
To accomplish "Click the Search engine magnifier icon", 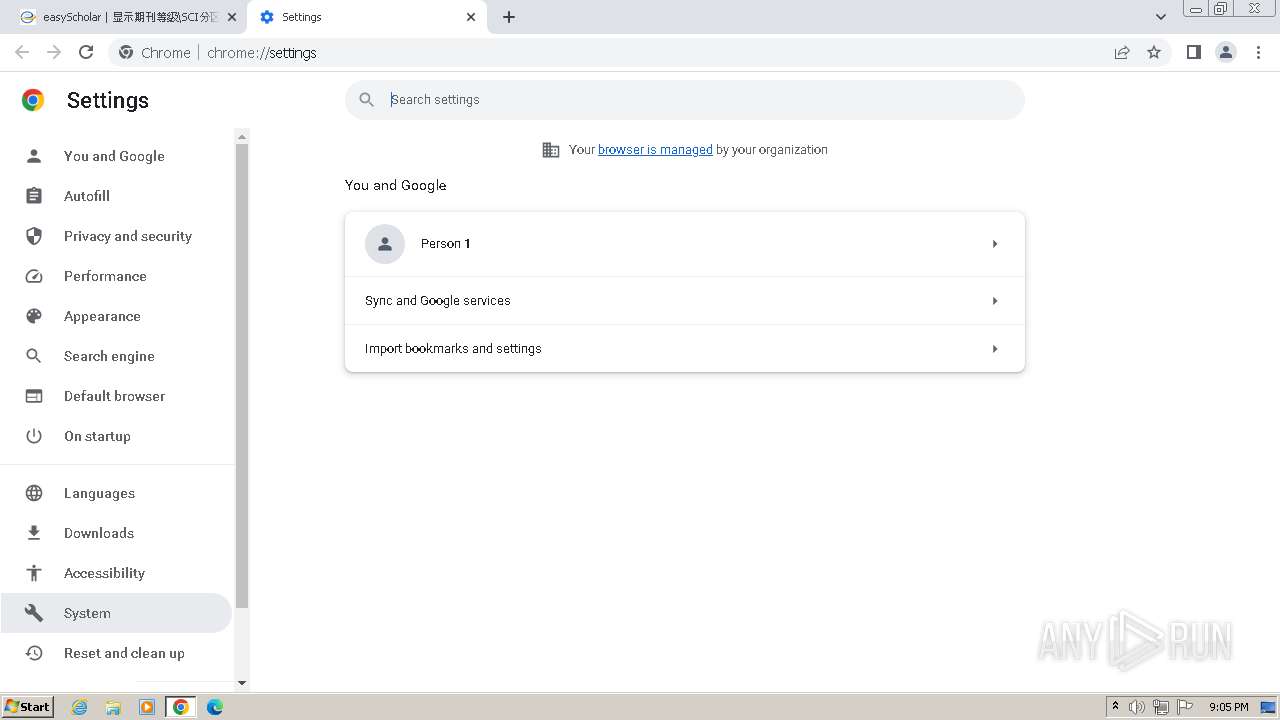I will (34, 356).
